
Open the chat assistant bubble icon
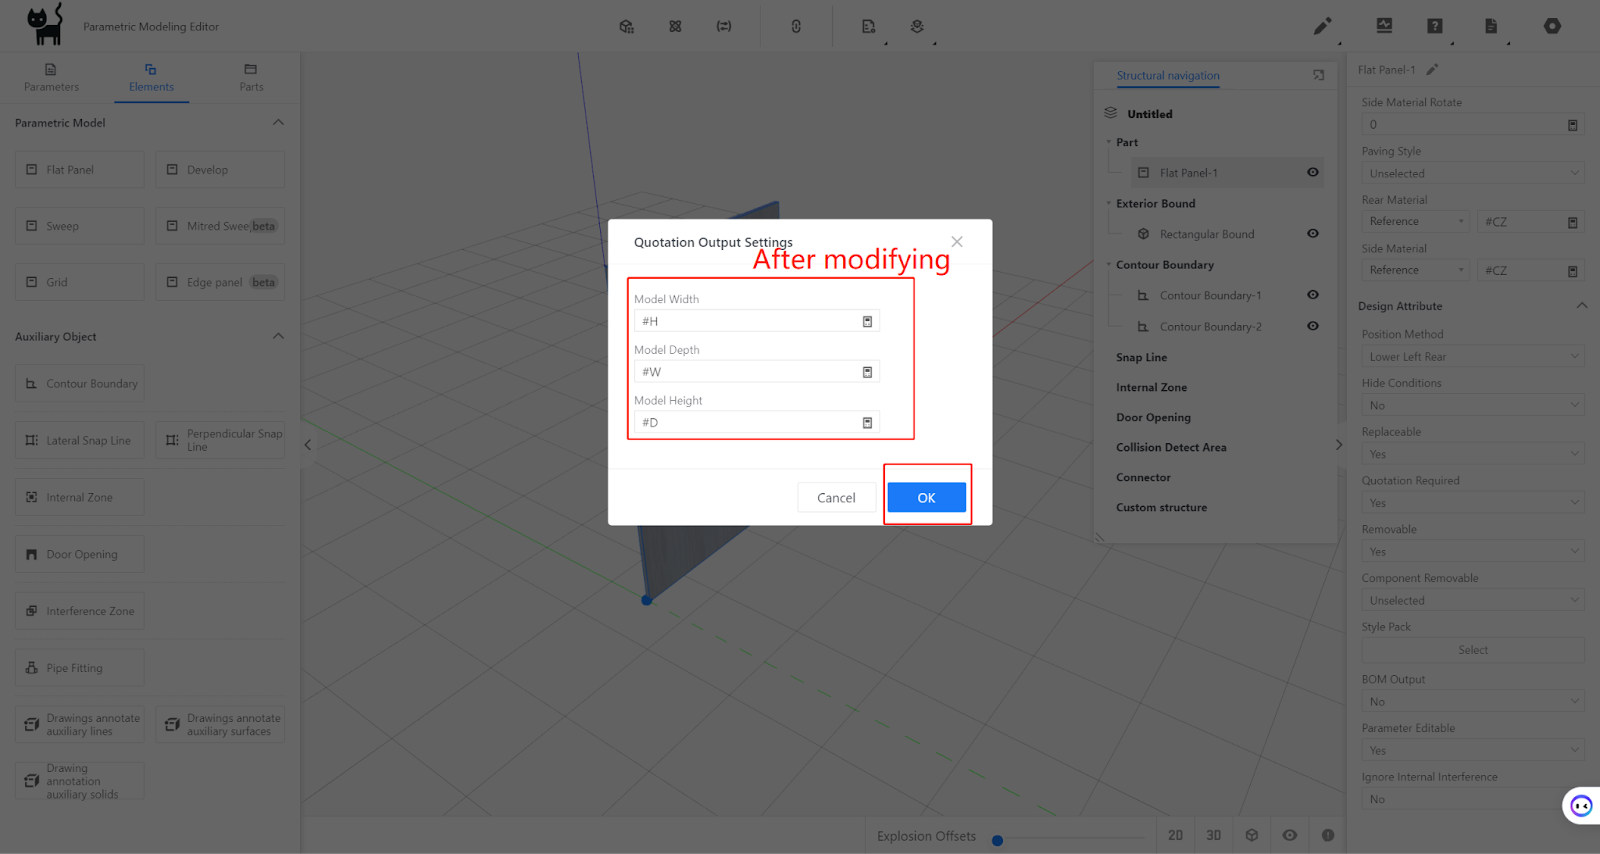coord(1581,805)
